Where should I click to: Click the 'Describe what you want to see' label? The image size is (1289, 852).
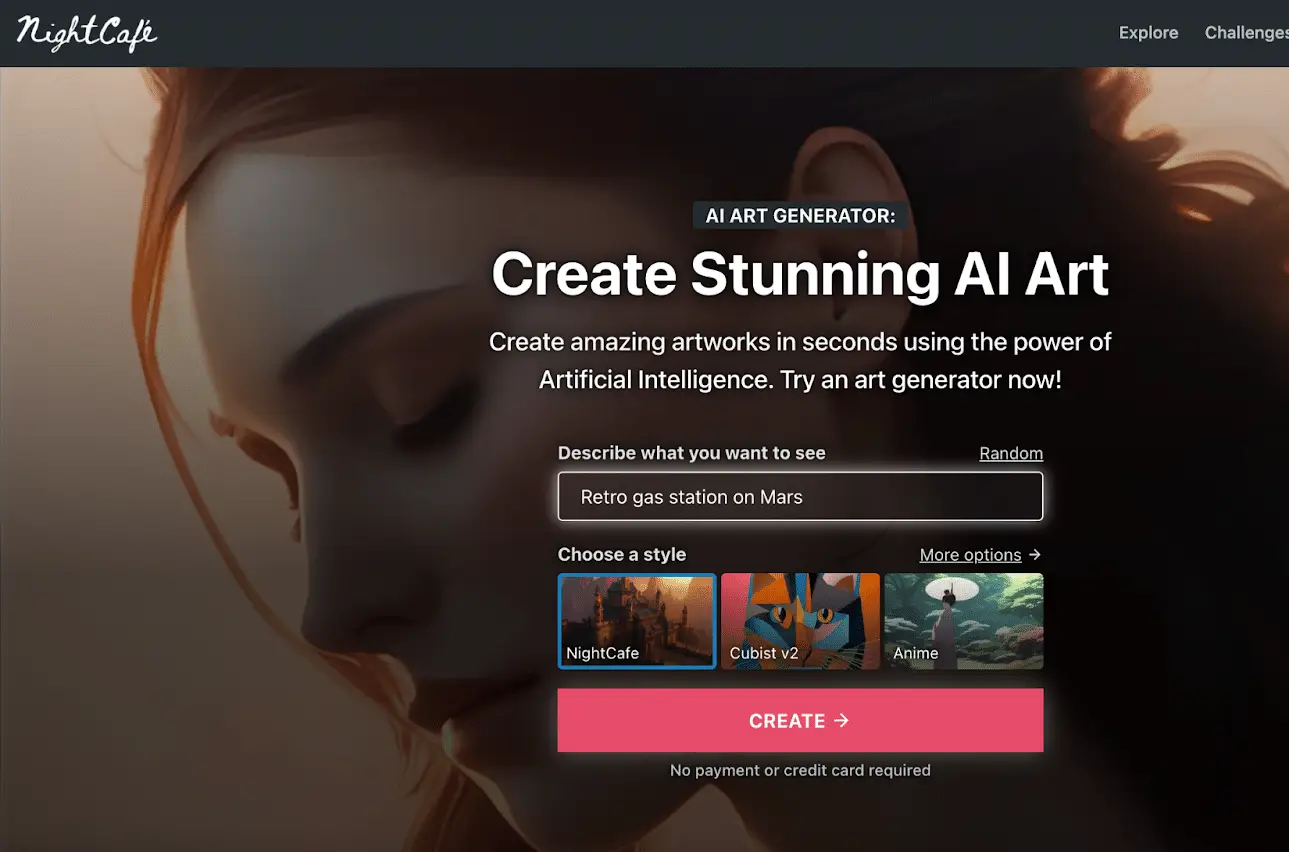[x=691, y=453]
